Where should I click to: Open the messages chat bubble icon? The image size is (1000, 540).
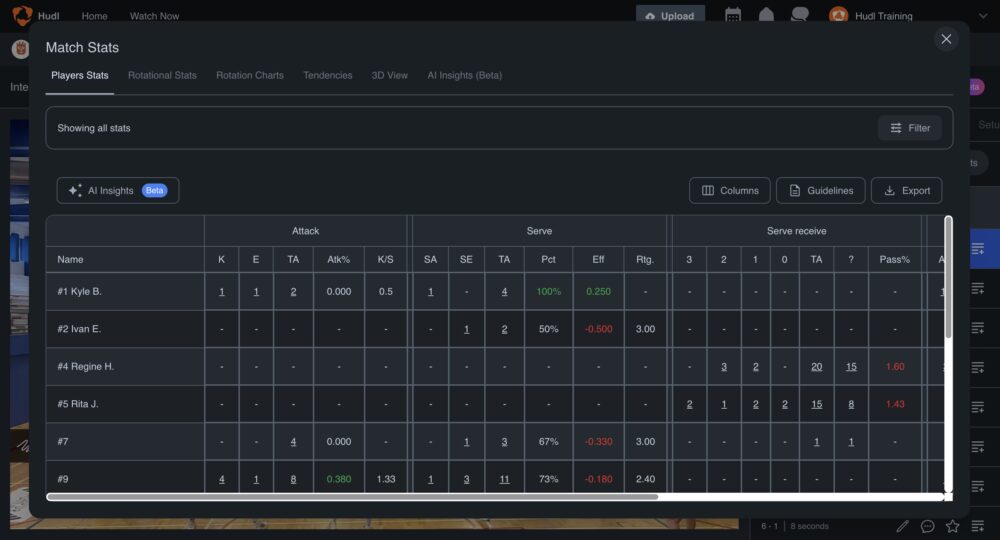tap(799, 15)
